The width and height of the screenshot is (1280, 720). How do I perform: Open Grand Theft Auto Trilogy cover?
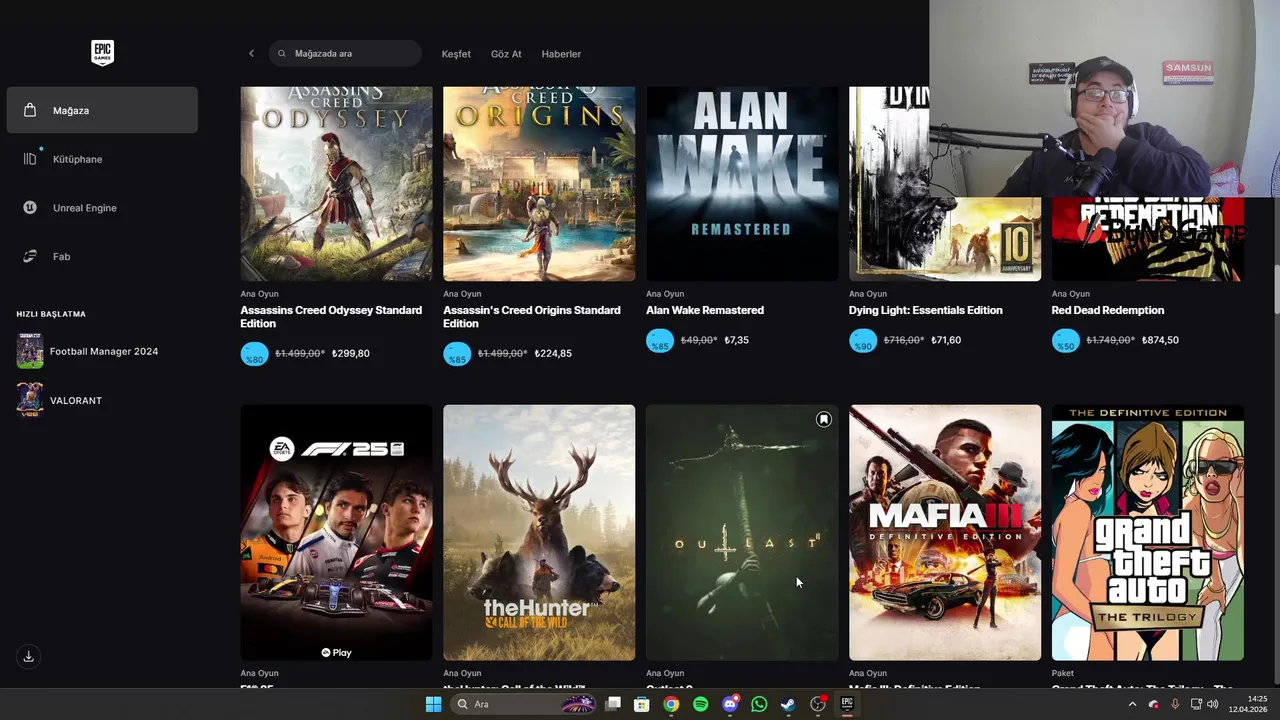[1148, 532]
